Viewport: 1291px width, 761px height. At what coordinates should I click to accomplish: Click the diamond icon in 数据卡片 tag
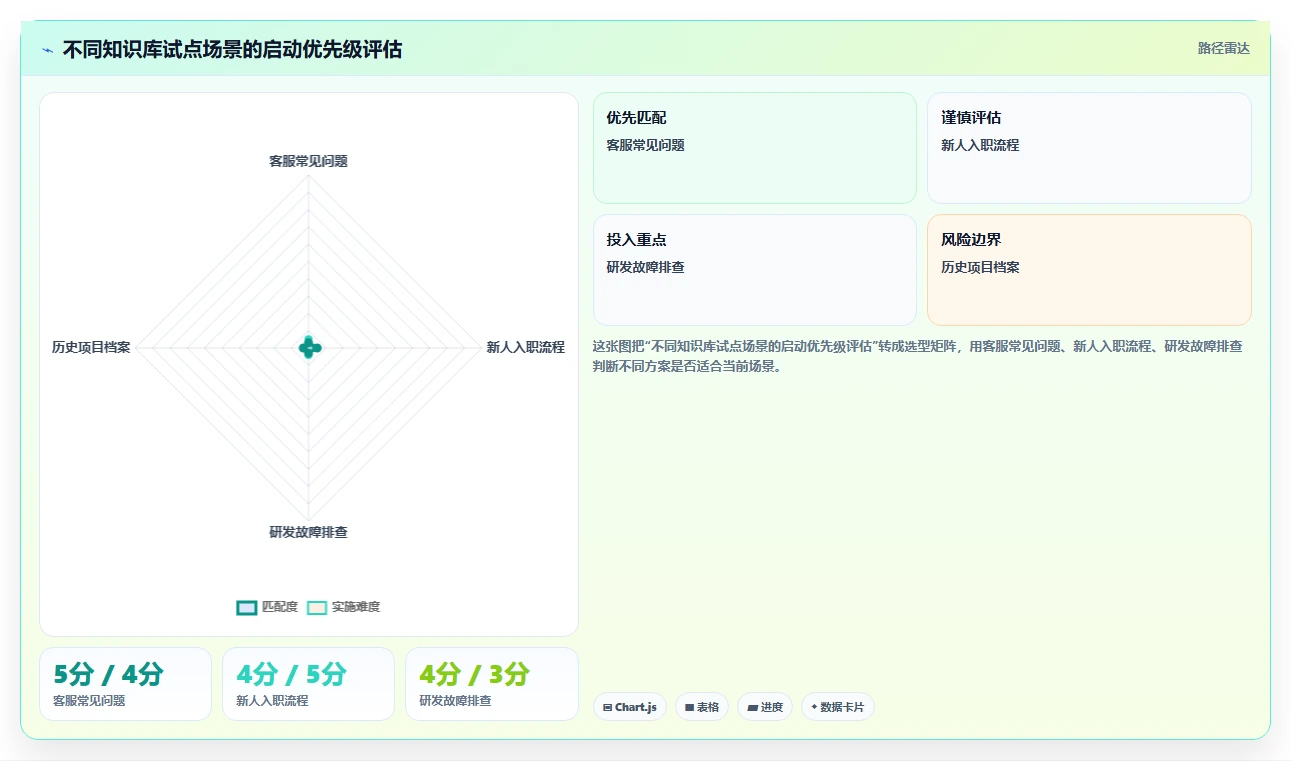(x=814, y=707)
